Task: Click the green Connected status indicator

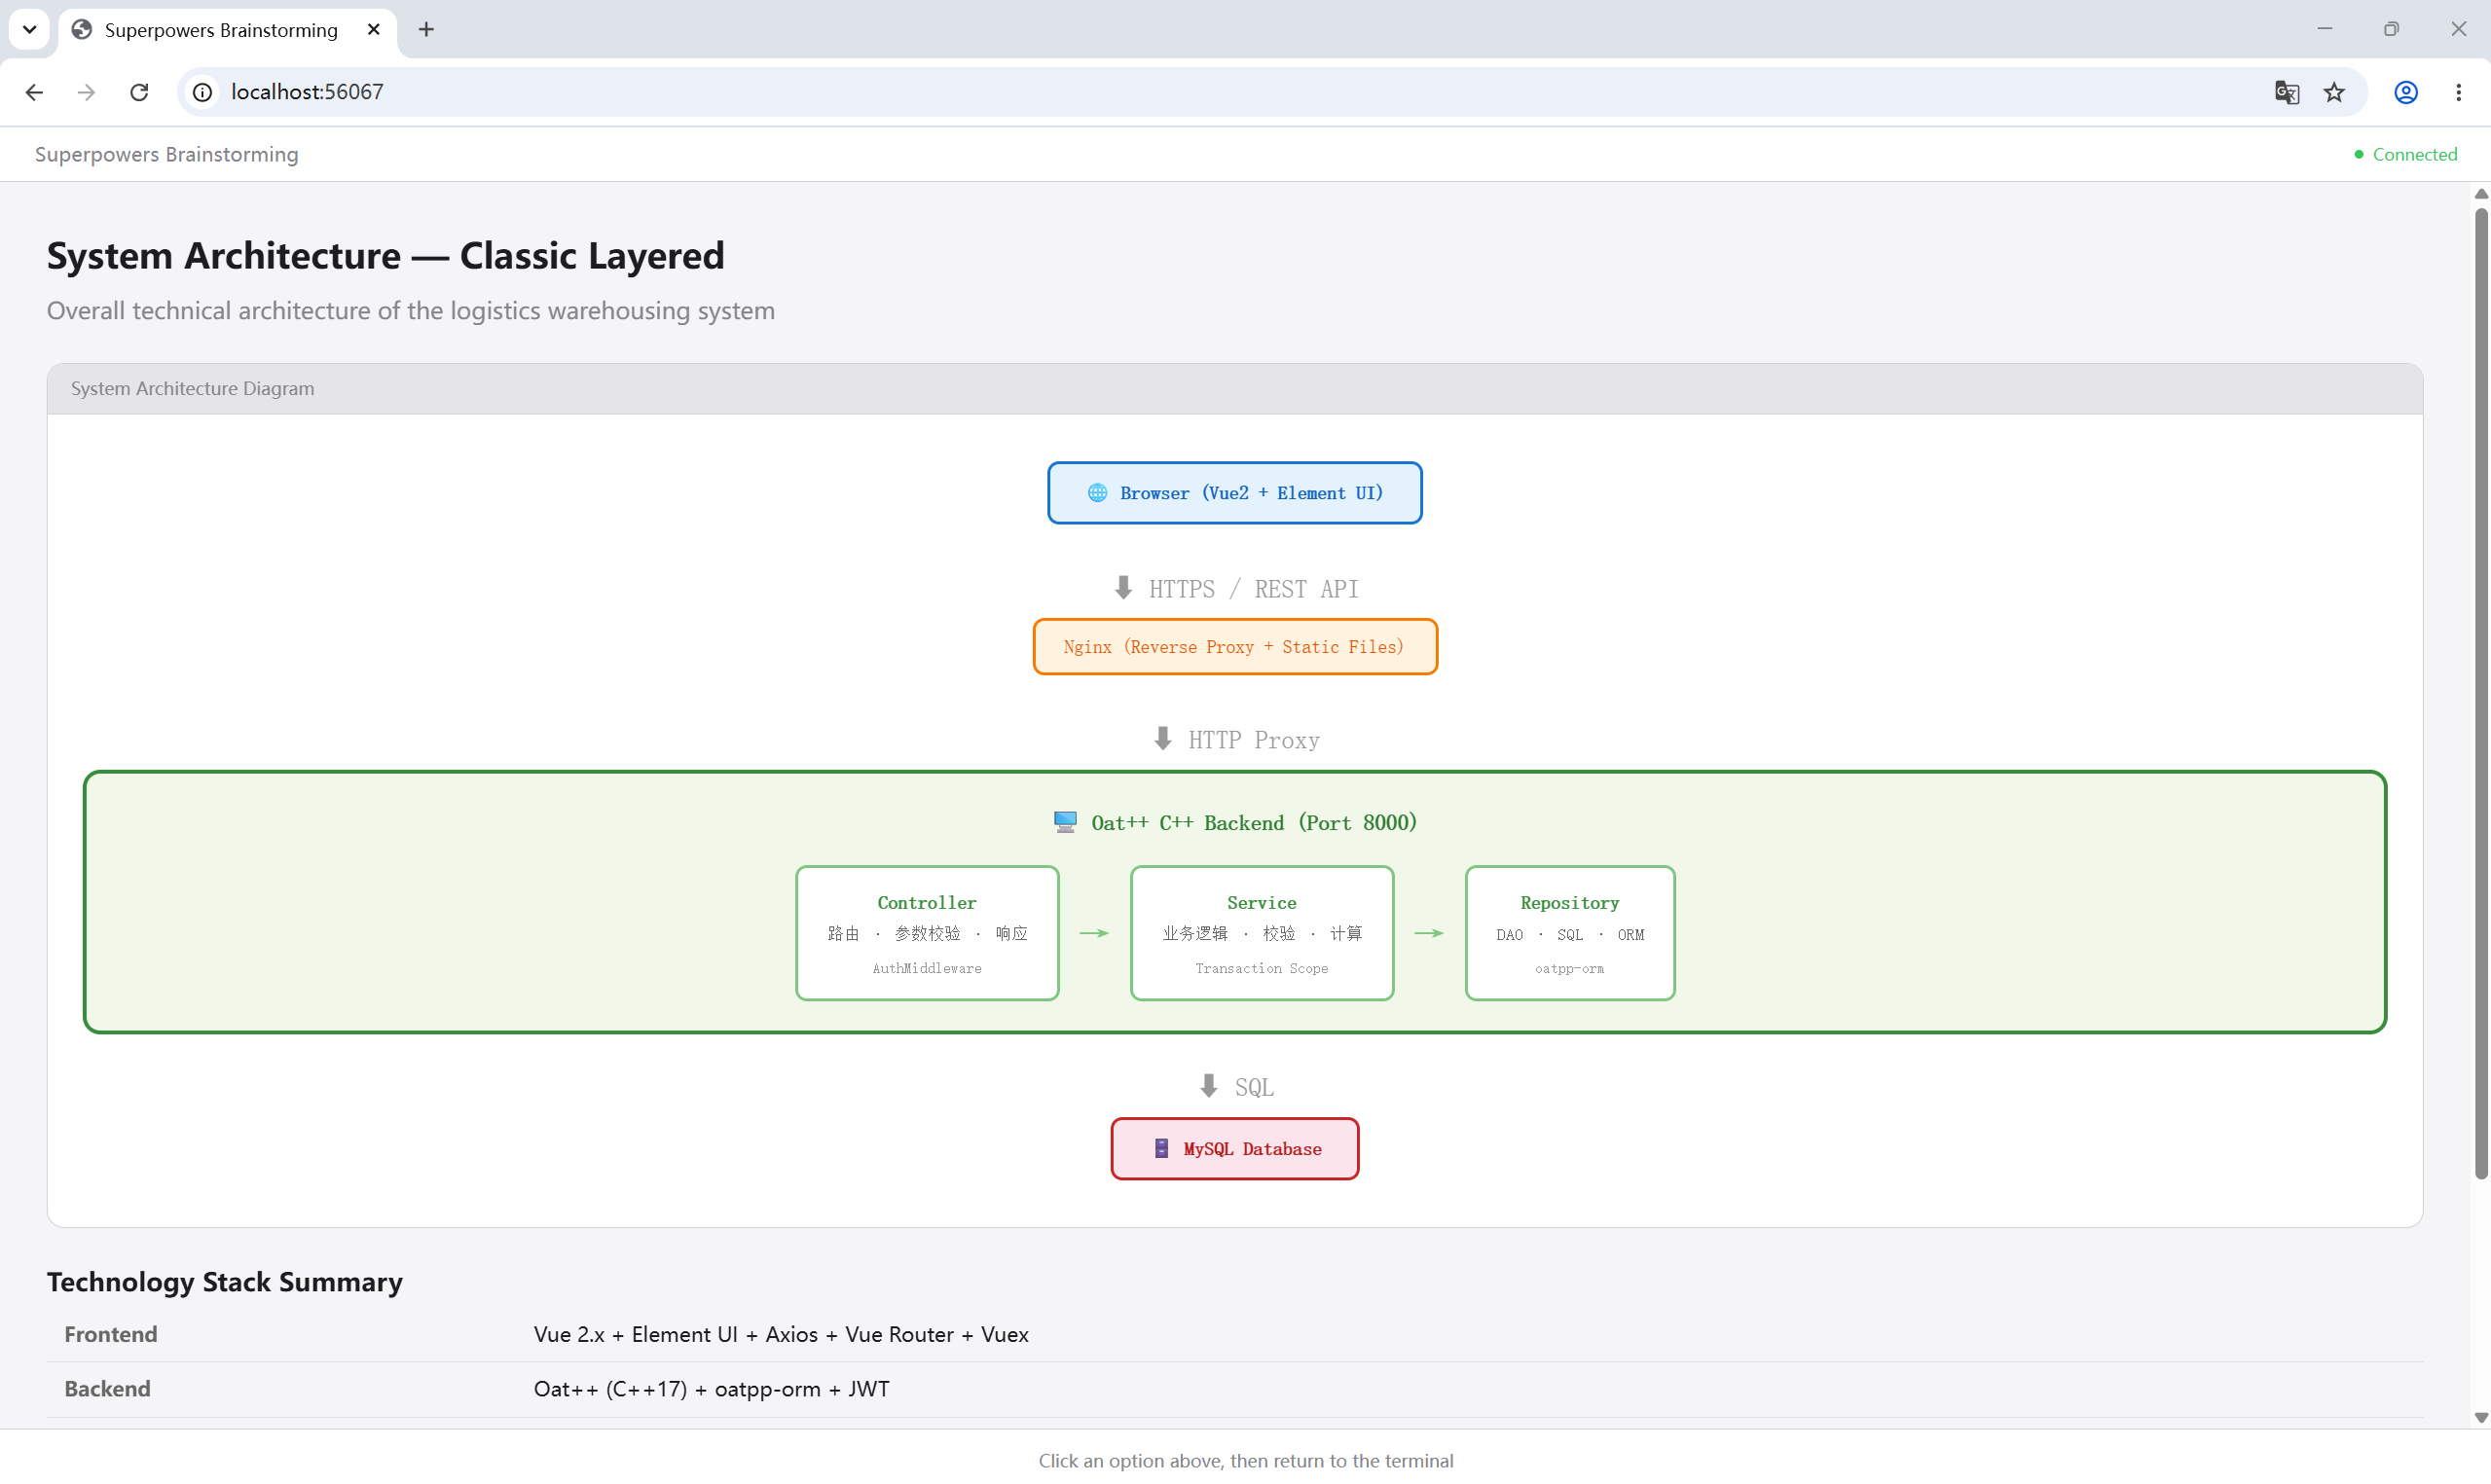Action: click(x=2405, y=154)
